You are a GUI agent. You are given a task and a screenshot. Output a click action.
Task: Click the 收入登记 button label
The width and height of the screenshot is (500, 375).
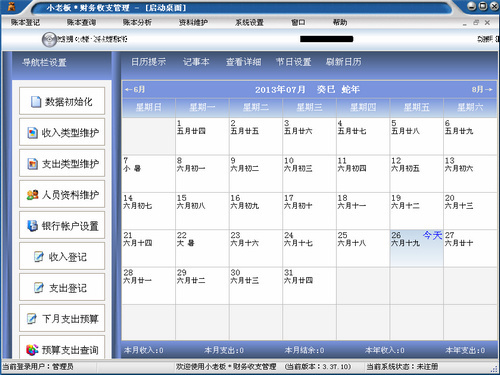pos(68,257)
